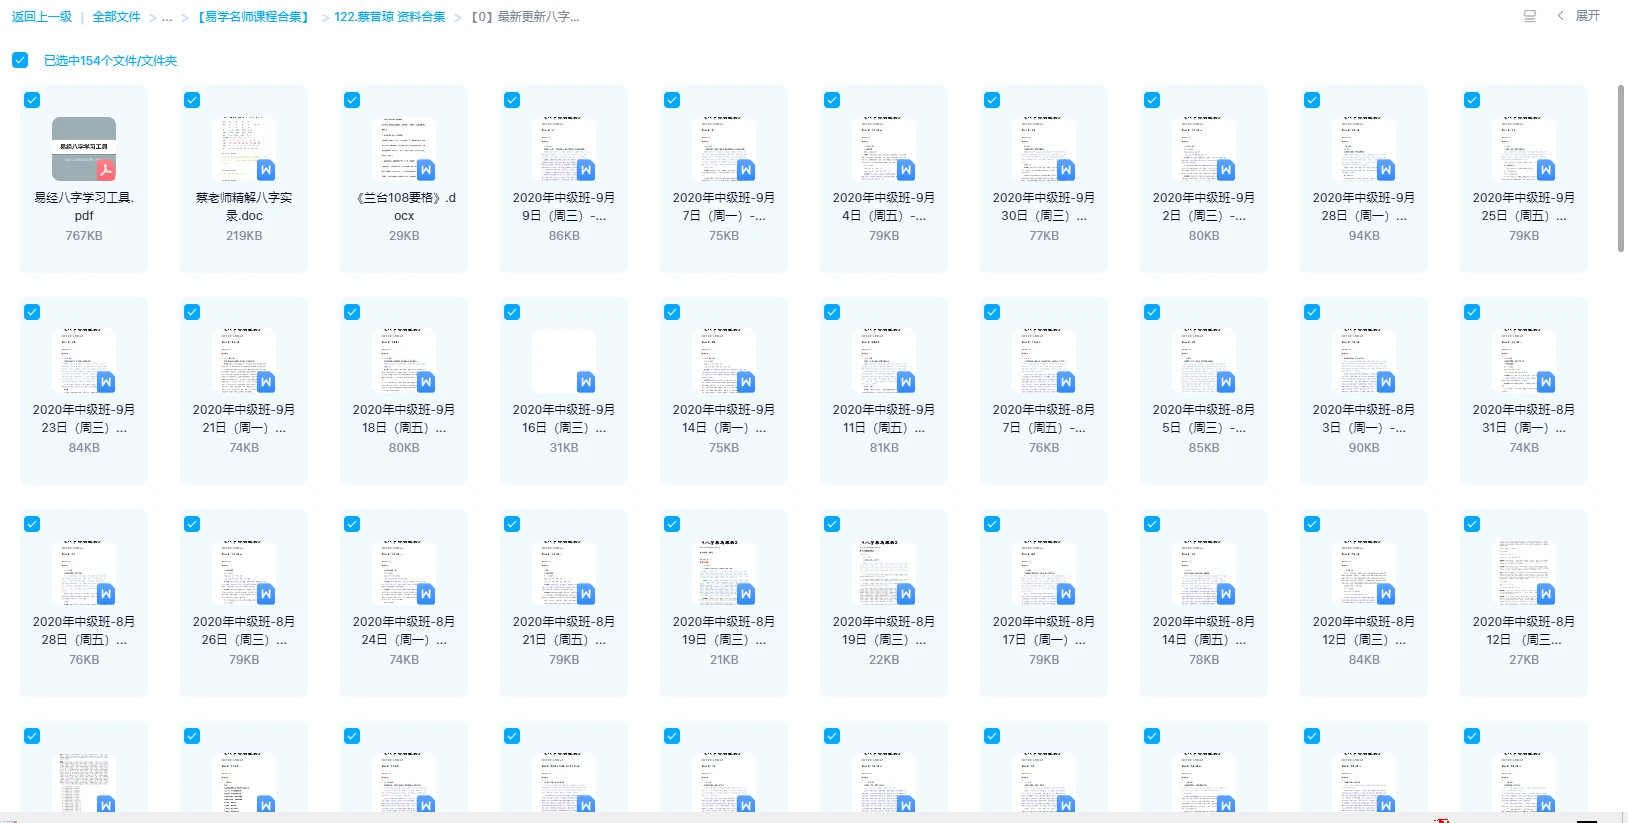Select file name 2020年中级班-8月14日（周五）
This screenshot has width=1628, height=823.
1204,631
